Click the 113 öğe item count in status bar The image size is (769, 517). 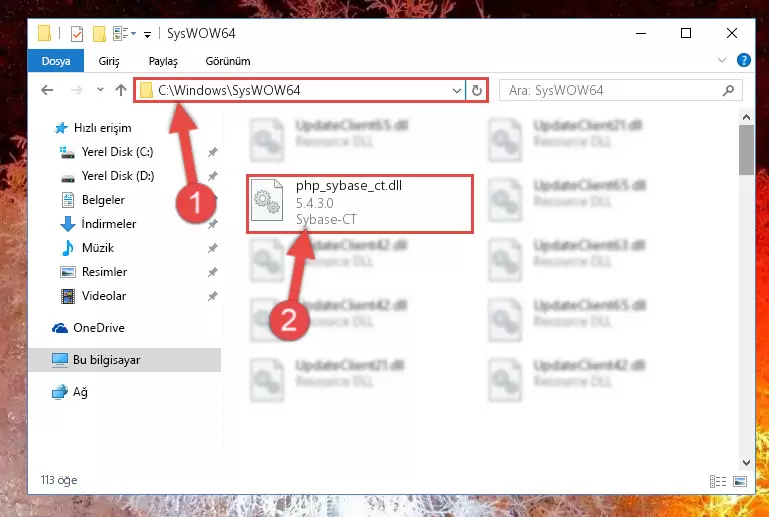point(59,480)
